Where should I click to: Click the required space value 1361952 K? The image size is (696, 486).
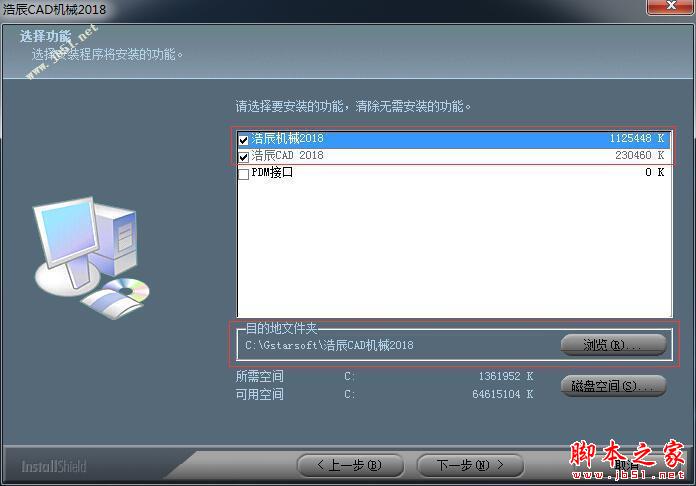coord(506,376)
